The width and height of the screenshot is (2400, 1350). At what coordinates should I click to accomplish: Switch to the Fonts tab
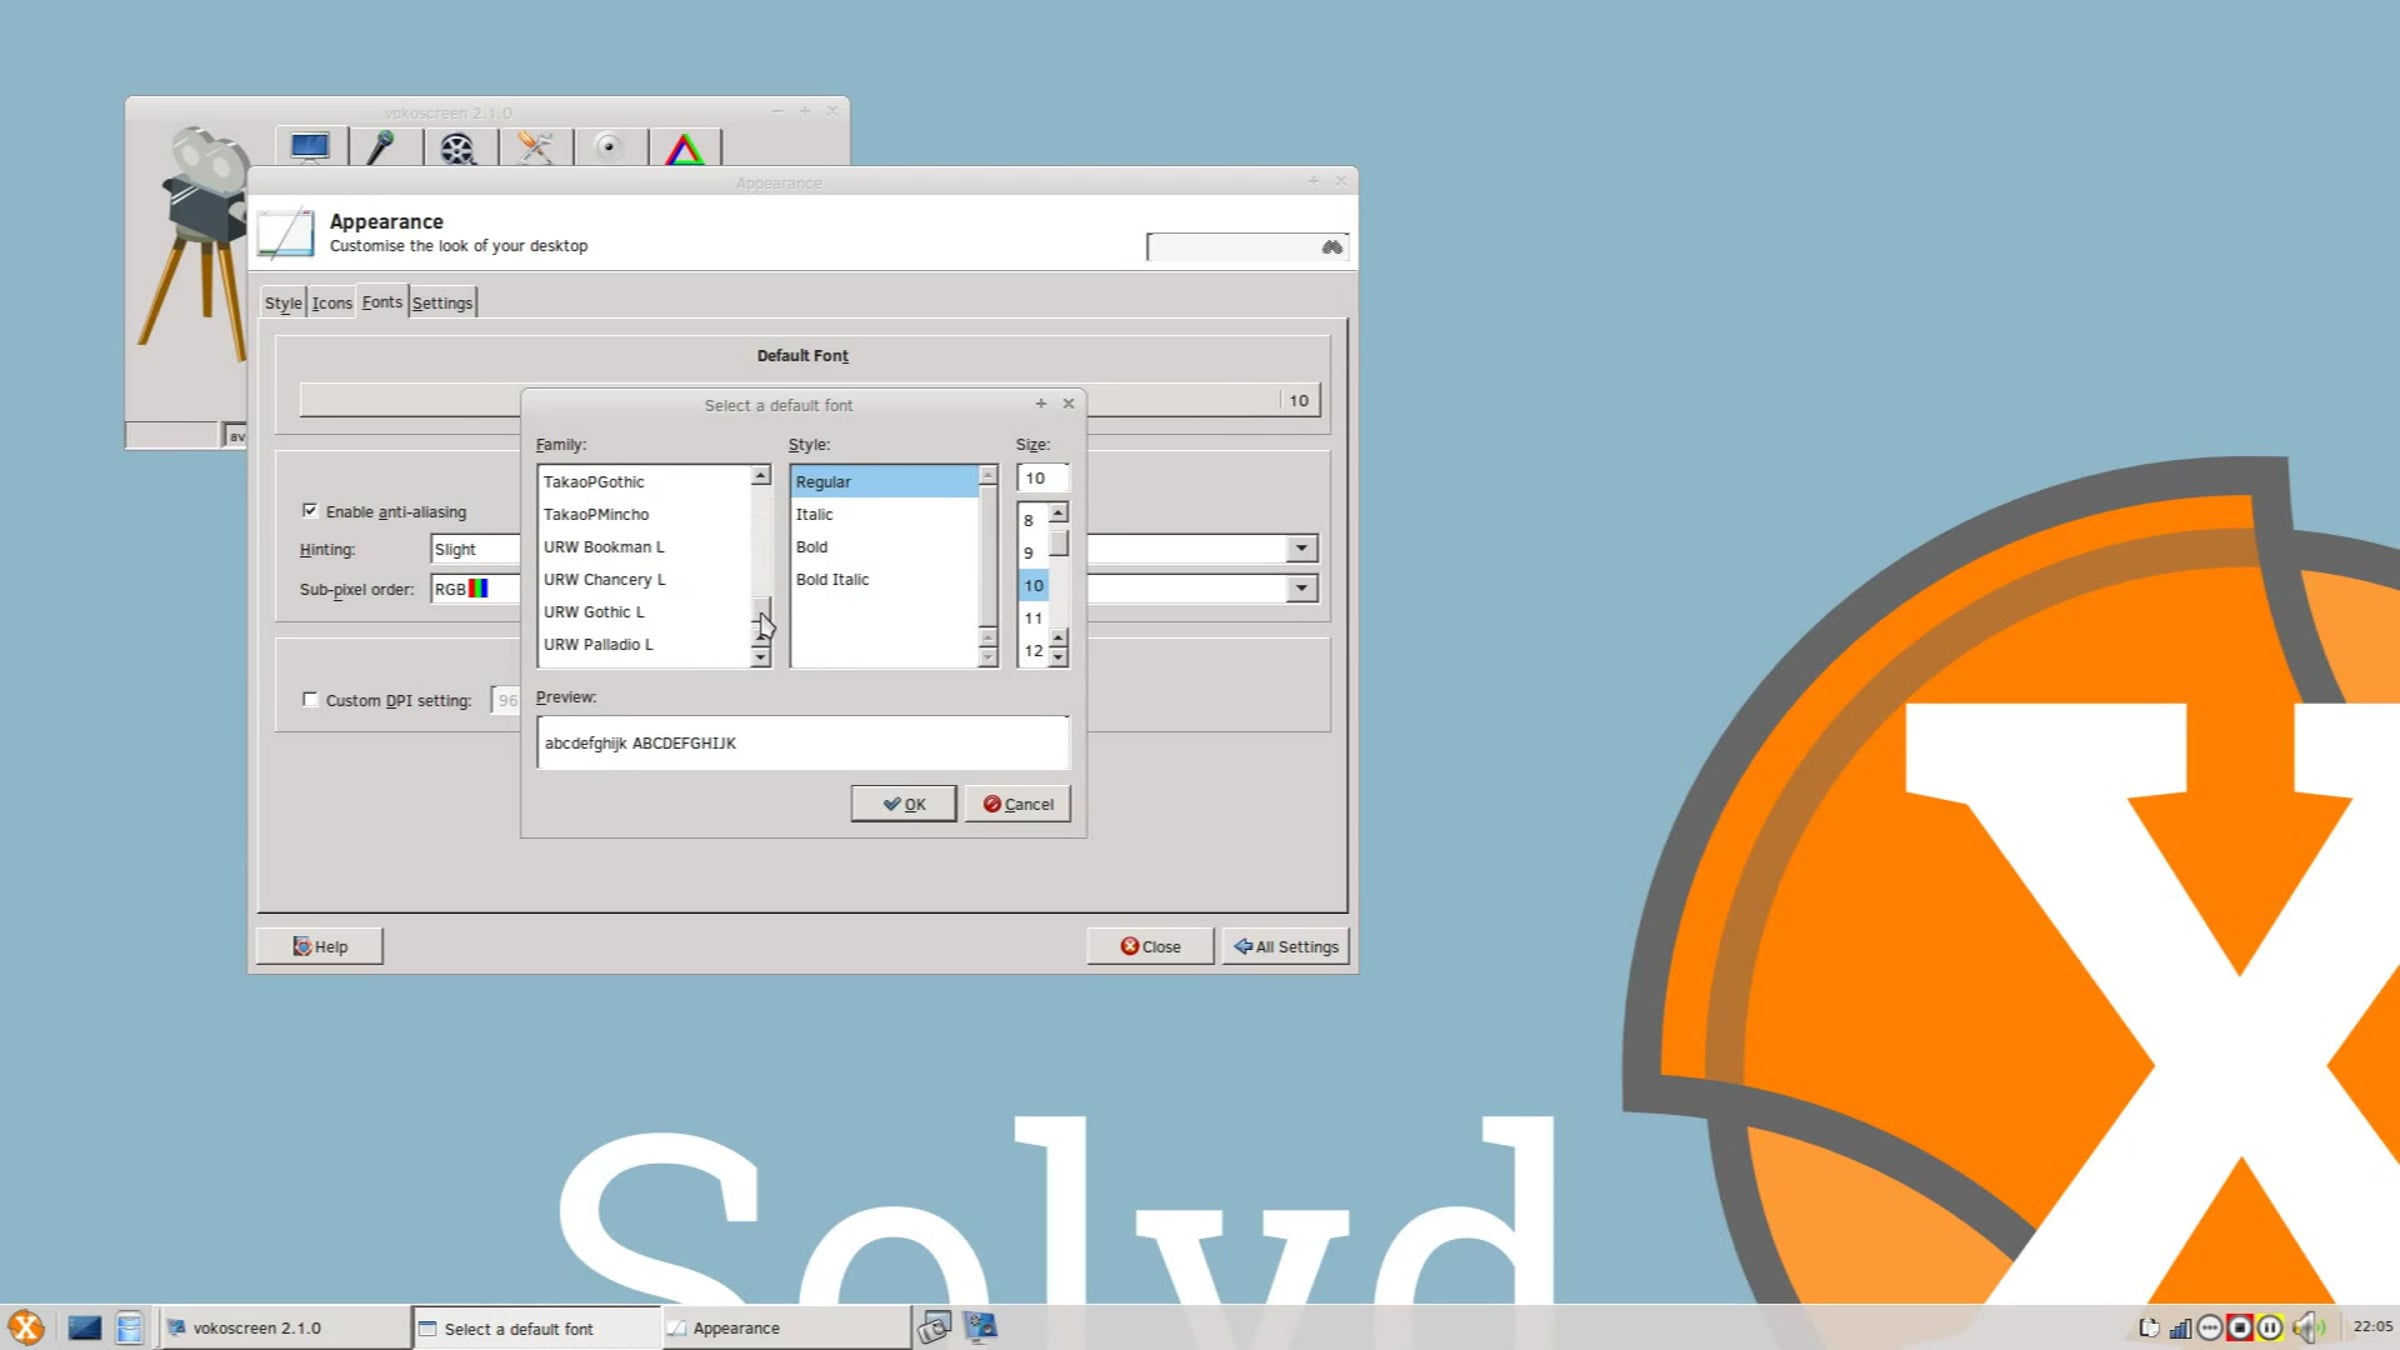coord(382,302)
